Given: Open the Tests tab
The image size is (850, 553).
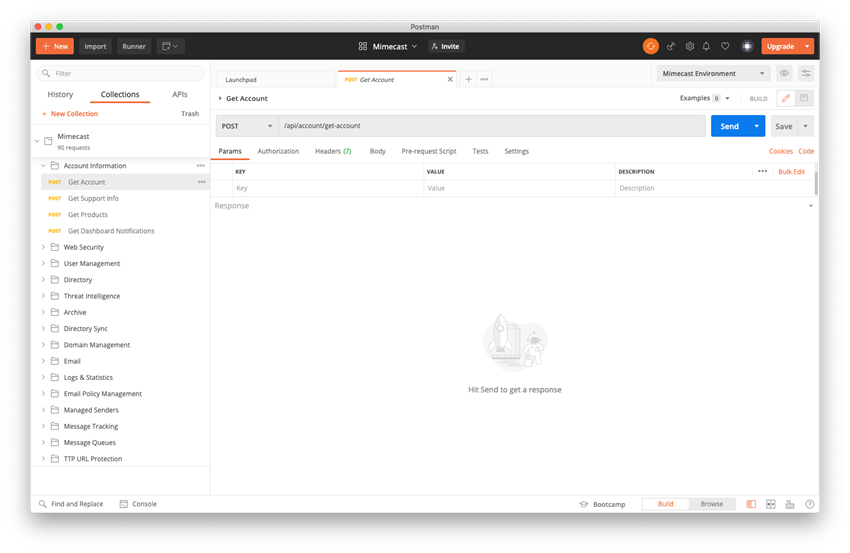Looking at the screenshot, I should 480,151.
